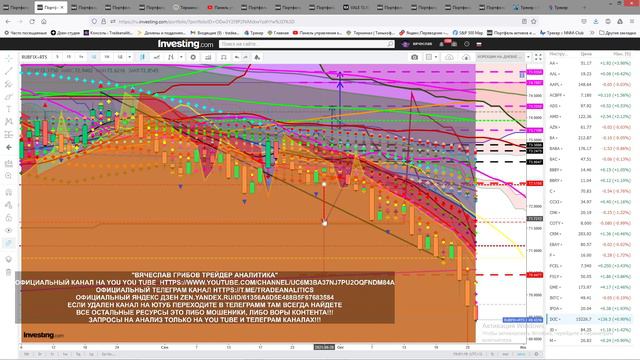Click the Investing.com site search field
640x360 pixels.
[307, 44]
